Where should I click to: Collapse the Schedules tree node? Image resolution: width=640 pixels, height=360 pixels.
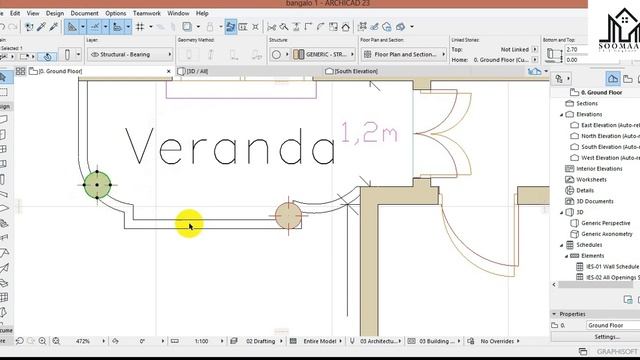tap(562, 245)
